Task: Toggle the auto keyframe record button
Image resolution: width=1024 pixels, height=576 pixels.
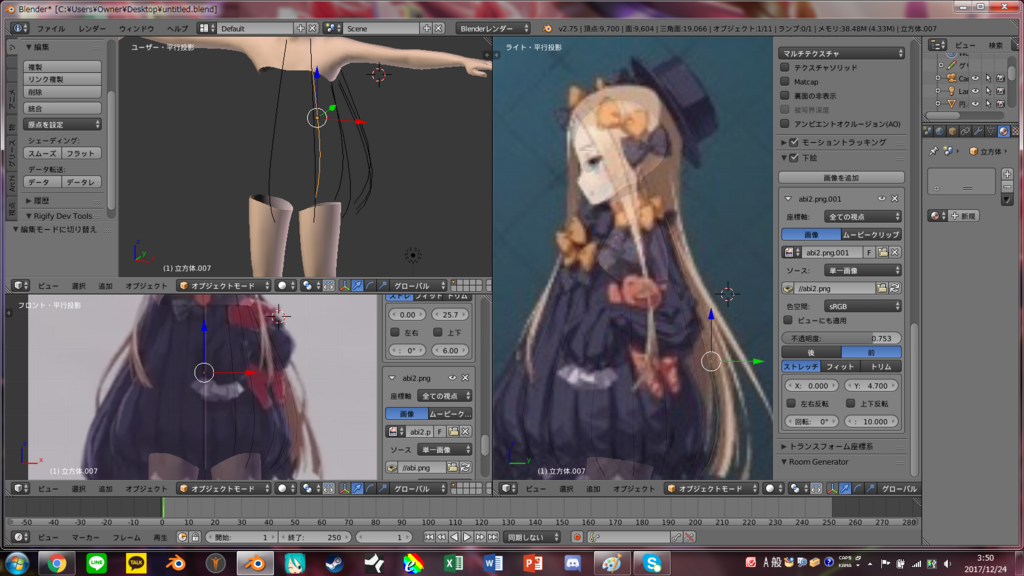Action: 577,537
